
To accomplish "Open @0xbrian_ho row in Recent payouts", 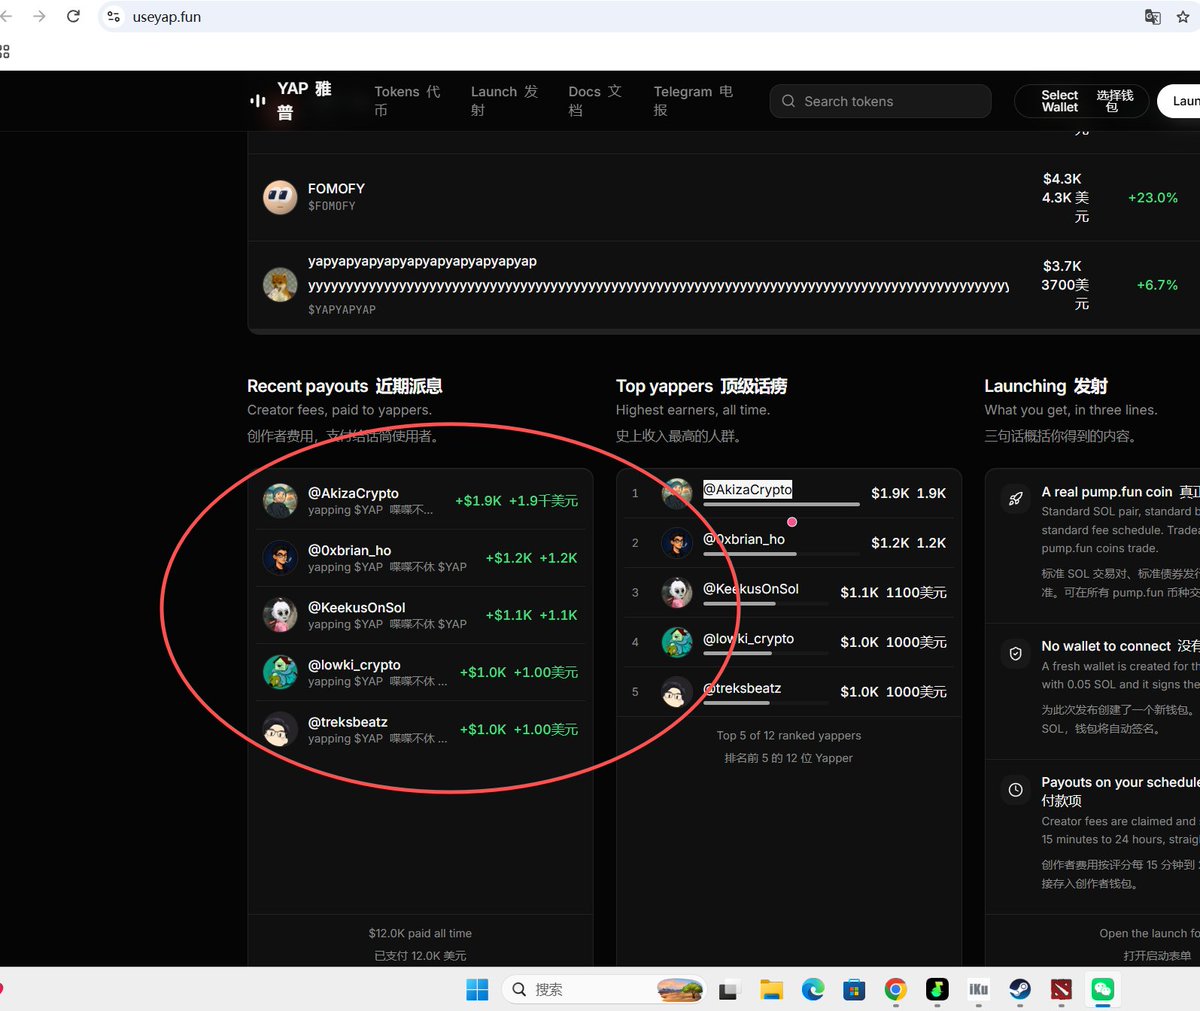I will [420, 558].
